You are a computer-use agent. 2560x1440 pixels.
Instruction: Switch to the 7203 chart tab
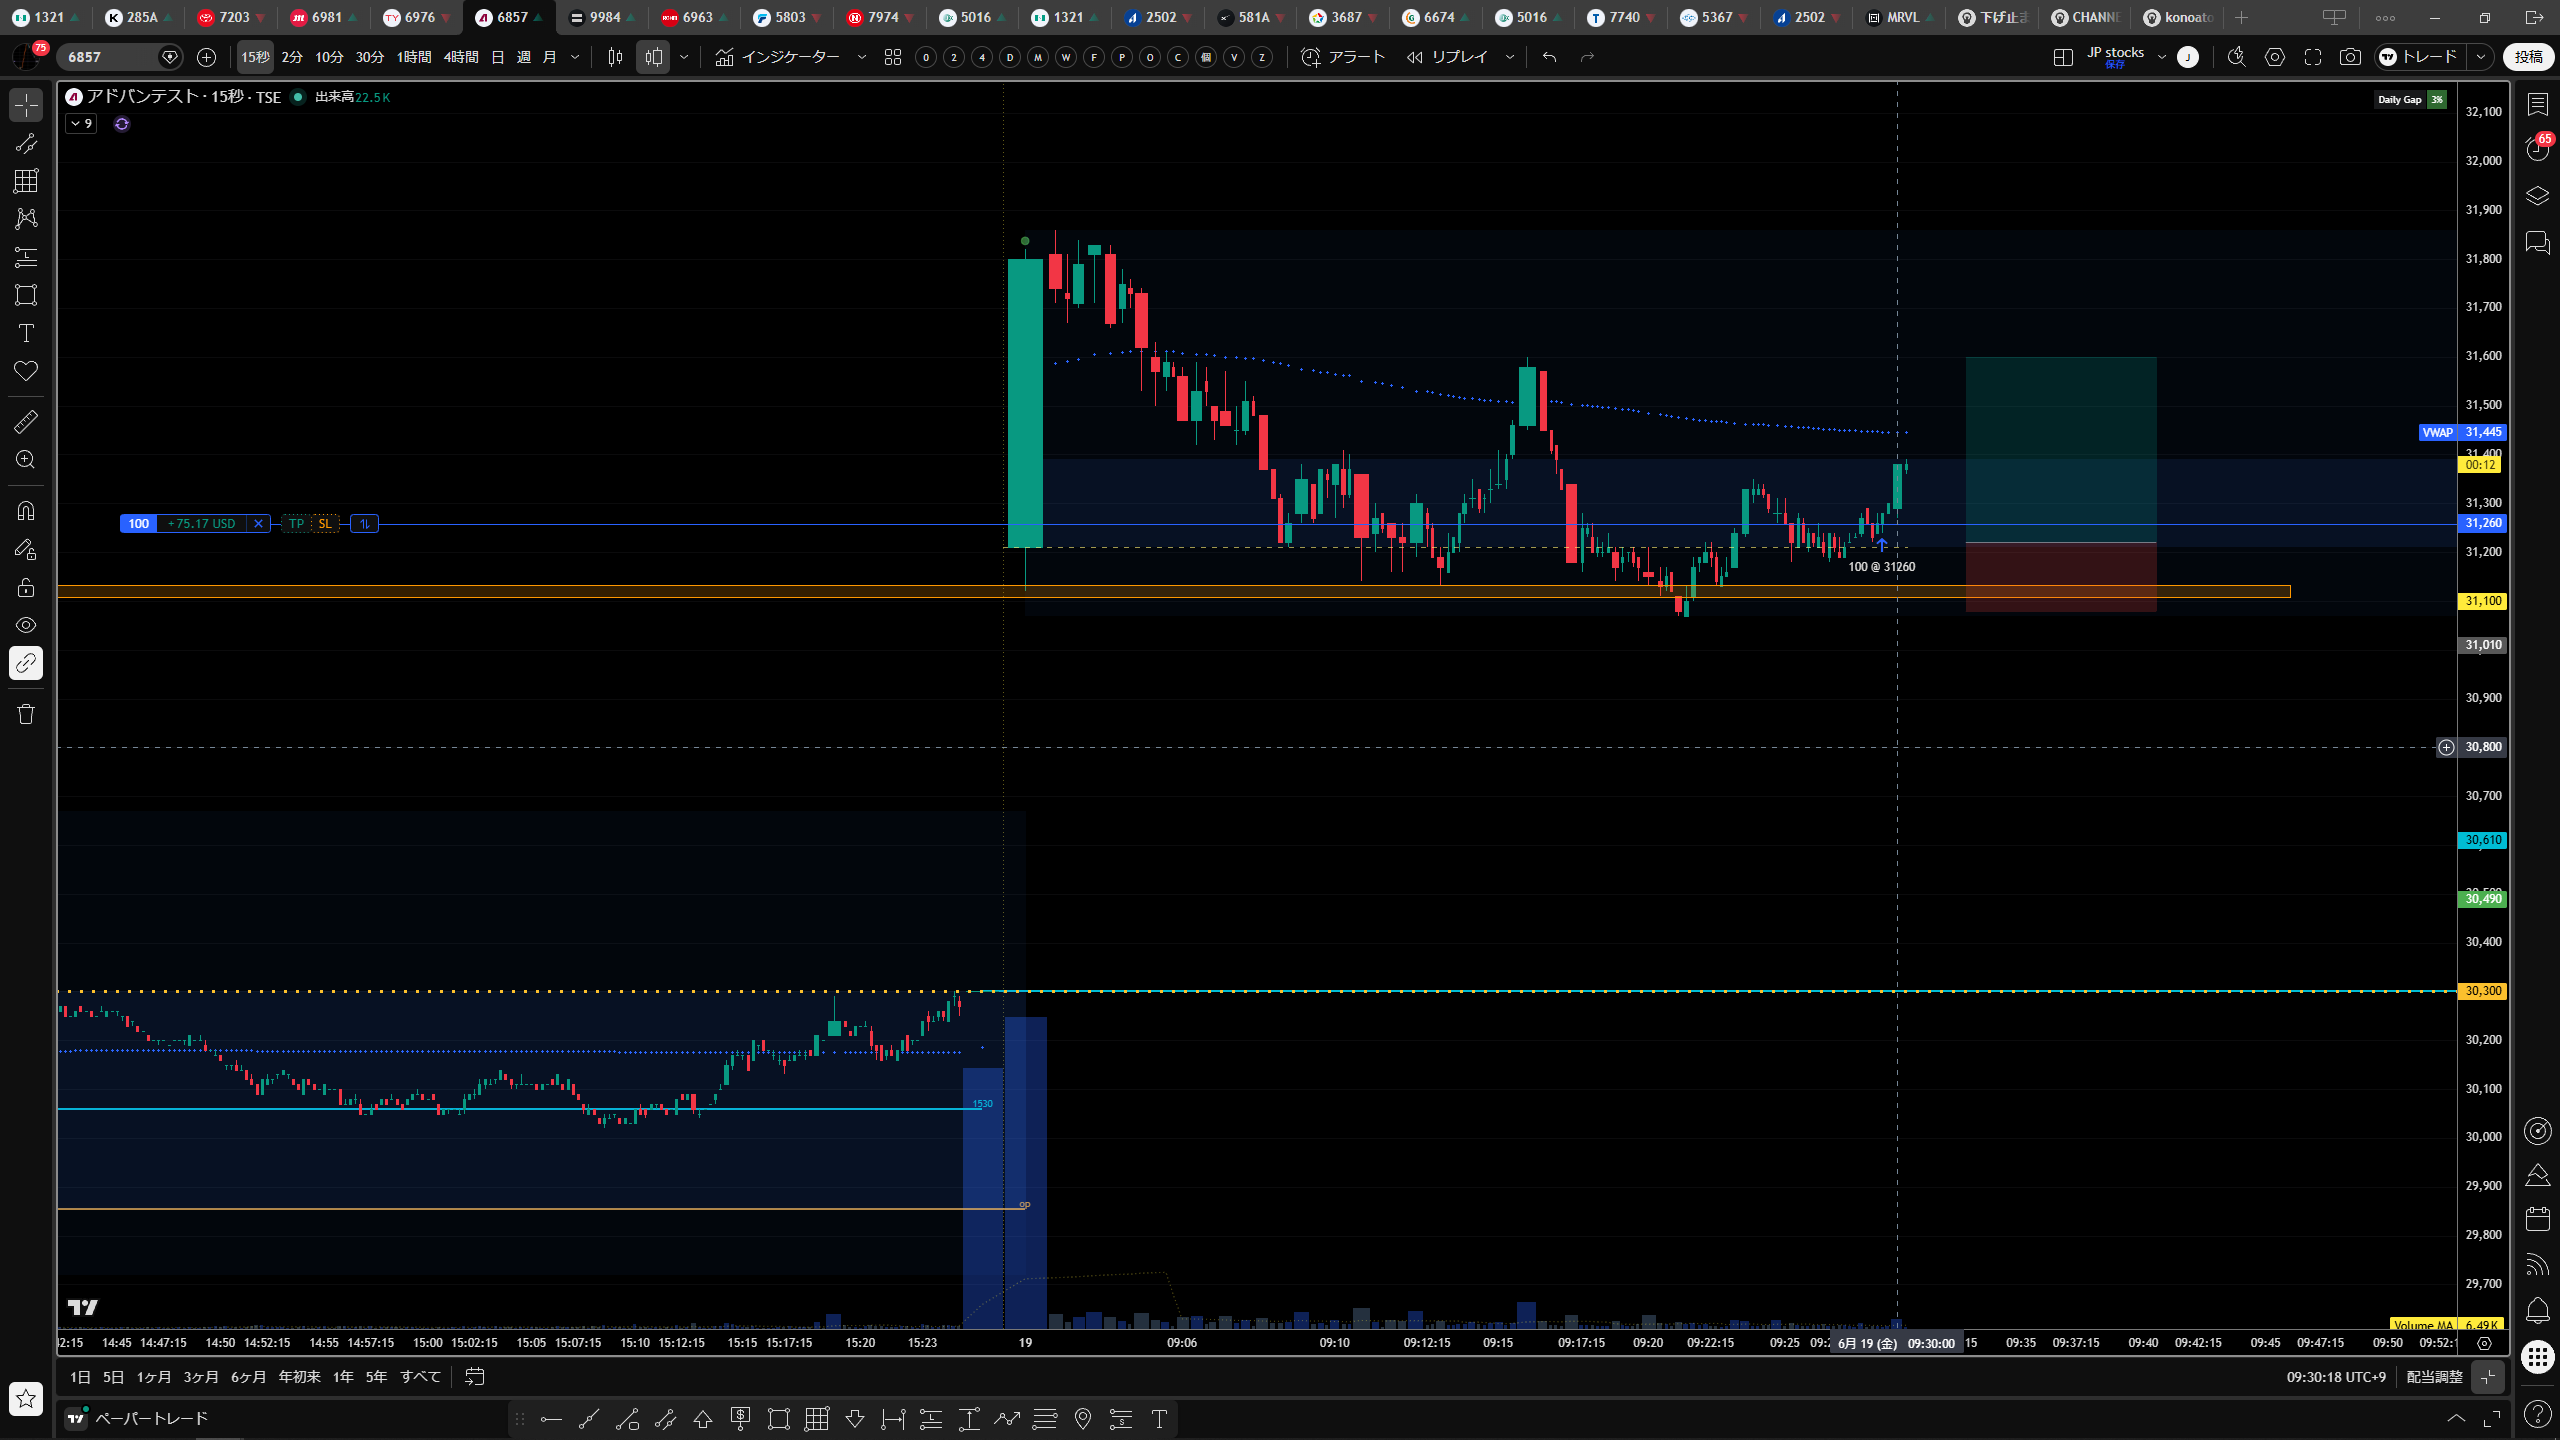pos(231,17)
